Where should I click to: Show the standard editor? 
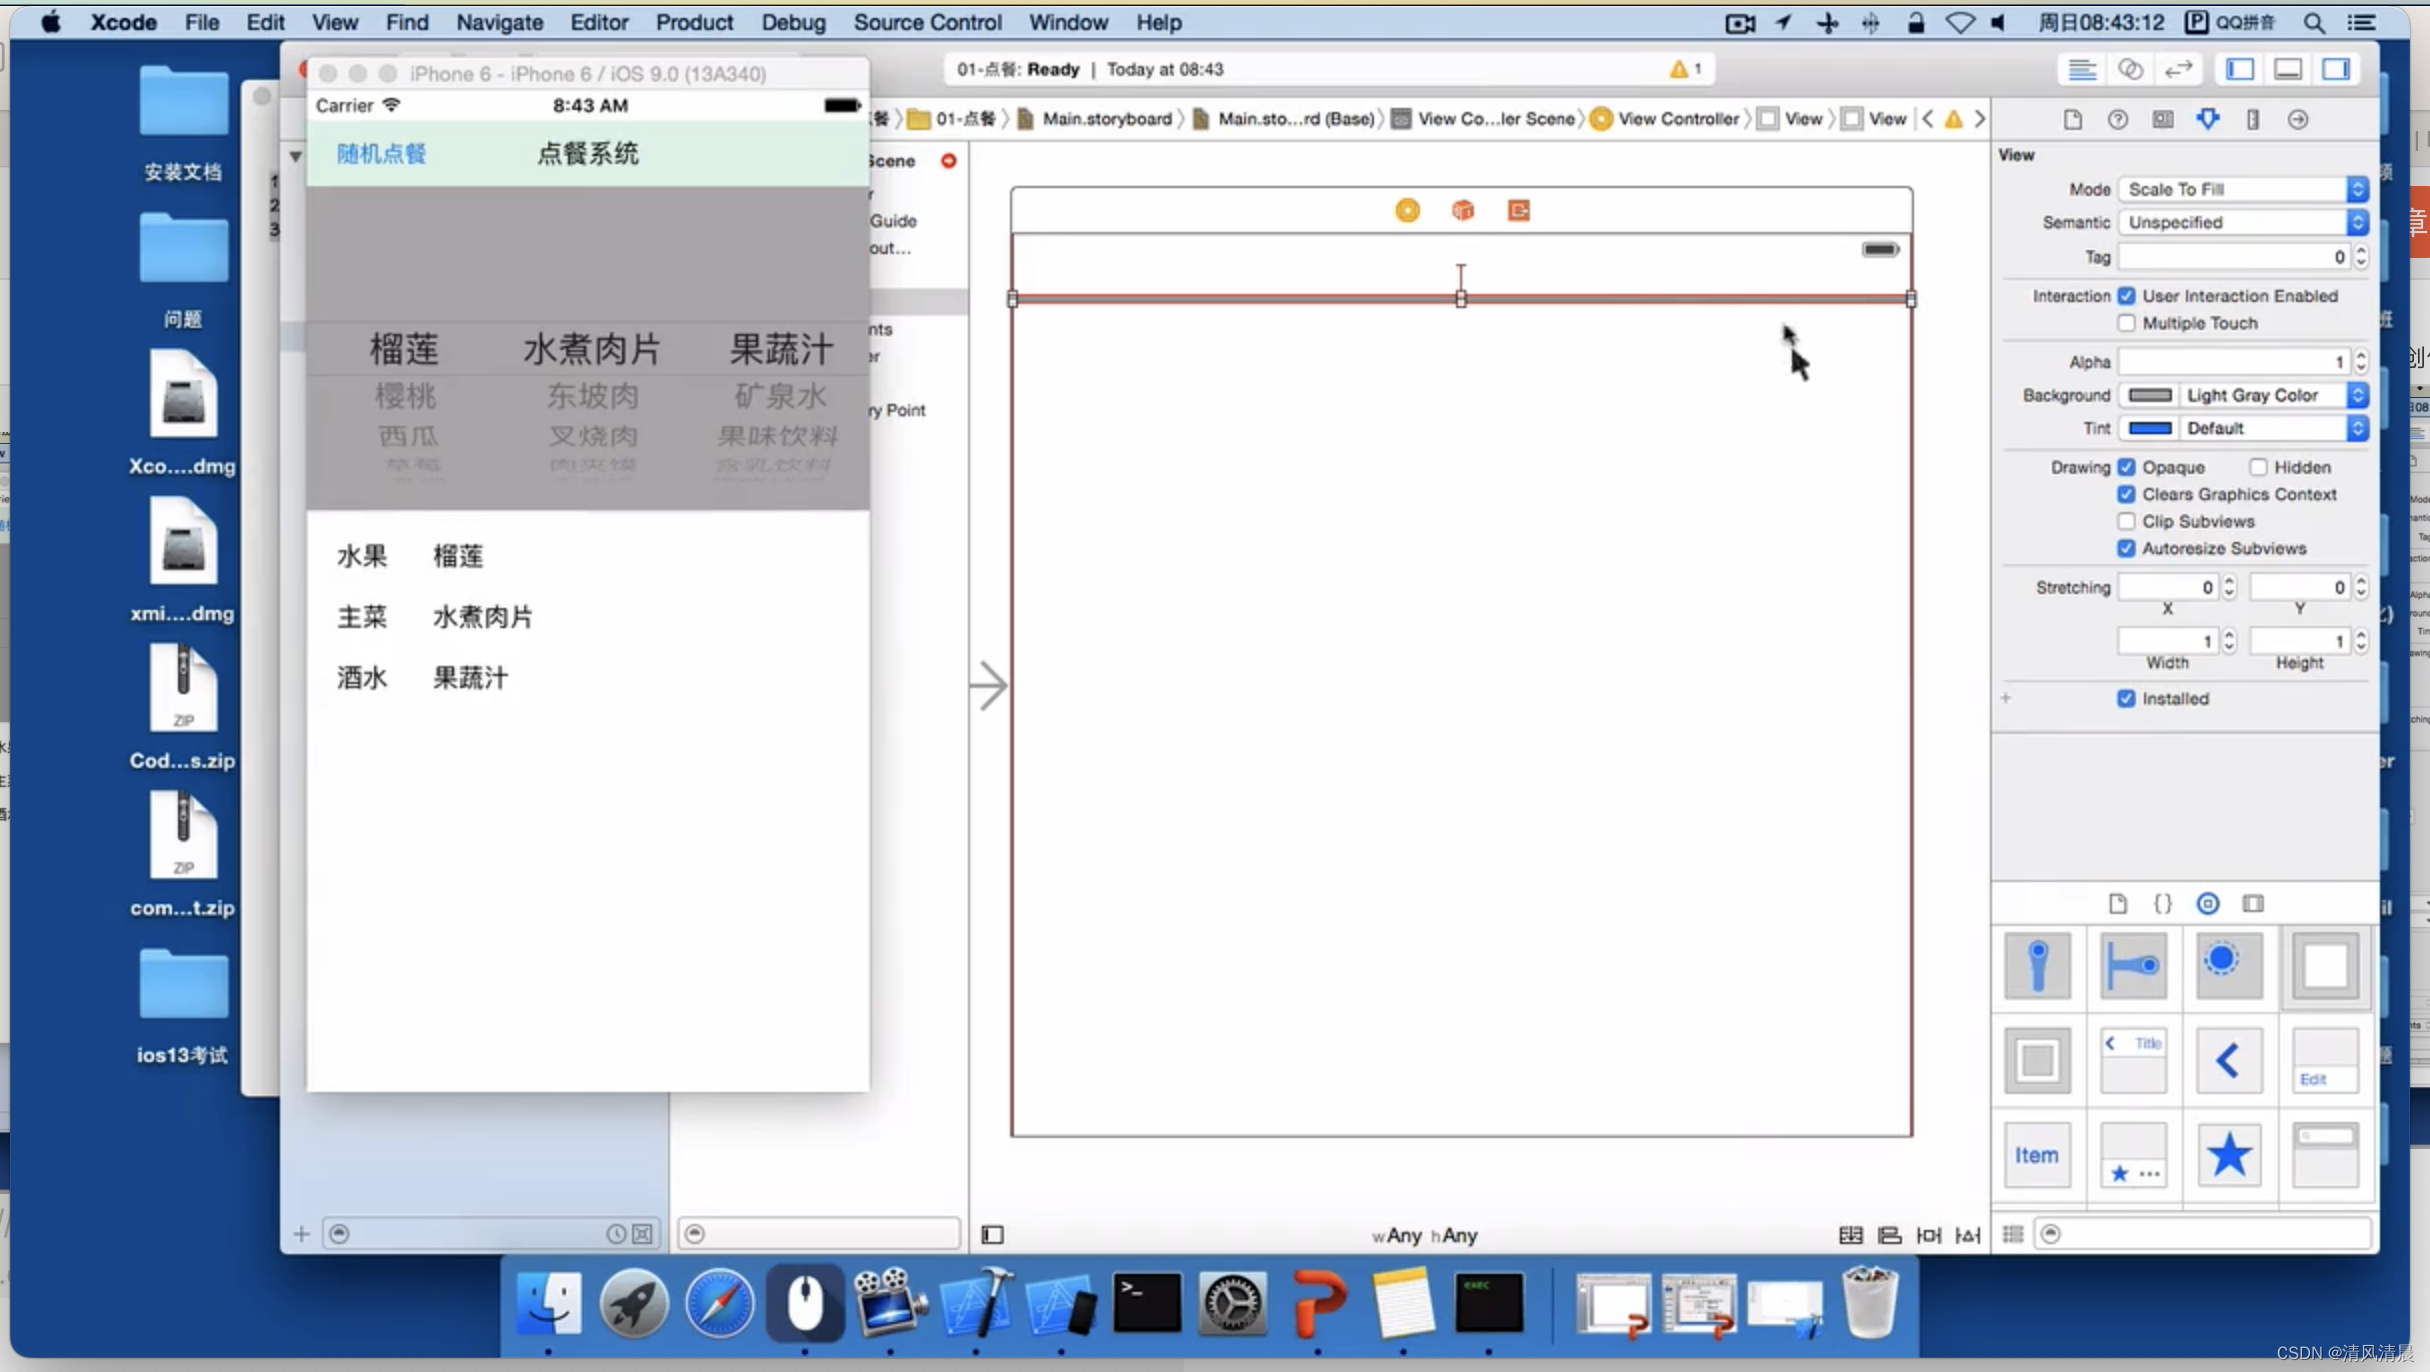(2082, 69)
